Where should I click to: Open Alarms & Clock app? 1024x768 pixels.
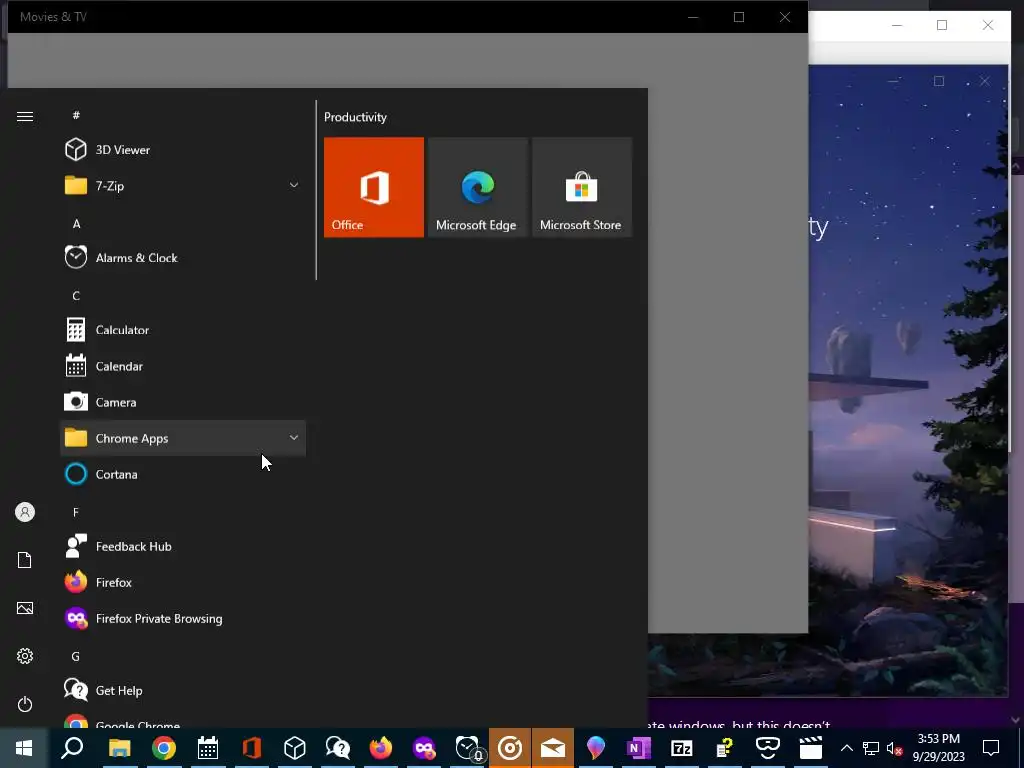pyautogui.click(x=183, y=257)
